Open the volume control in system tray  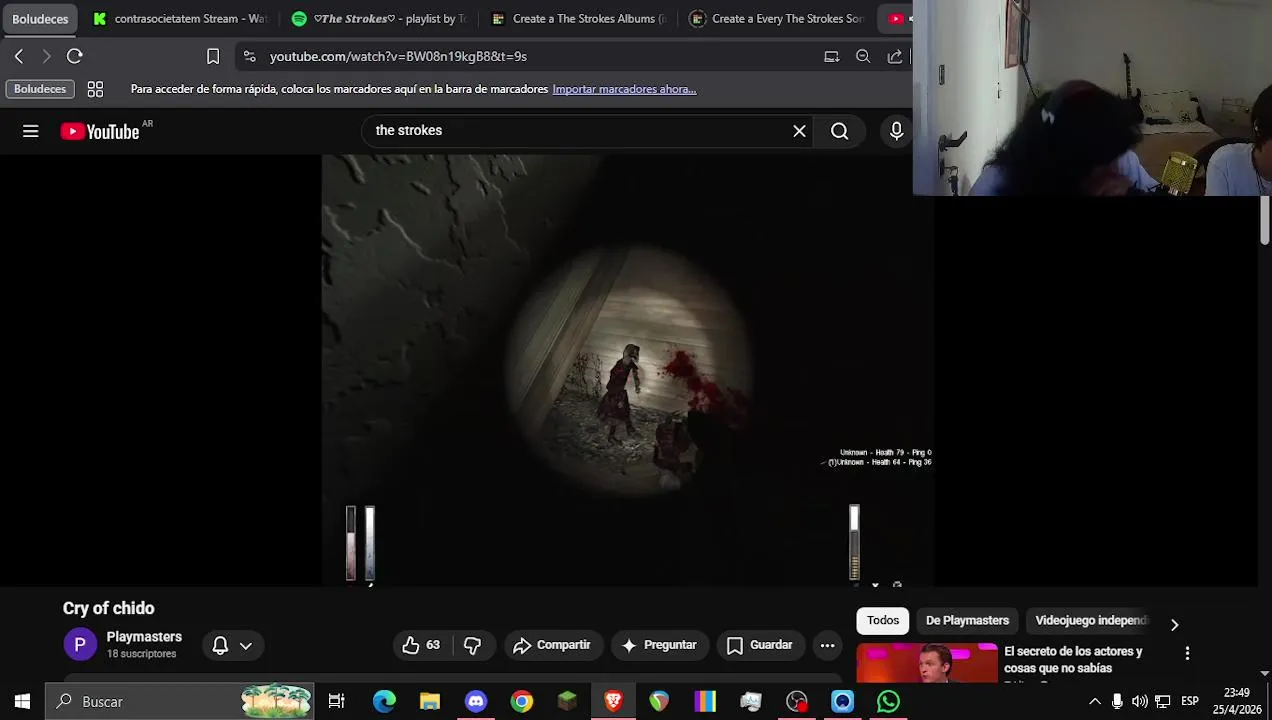pos(1140,702)
